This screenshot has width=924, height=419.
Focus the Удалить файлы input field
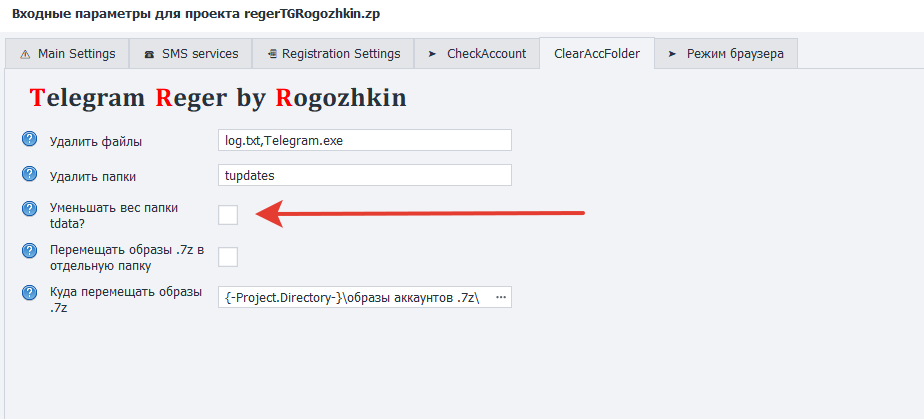coord(365,140)
